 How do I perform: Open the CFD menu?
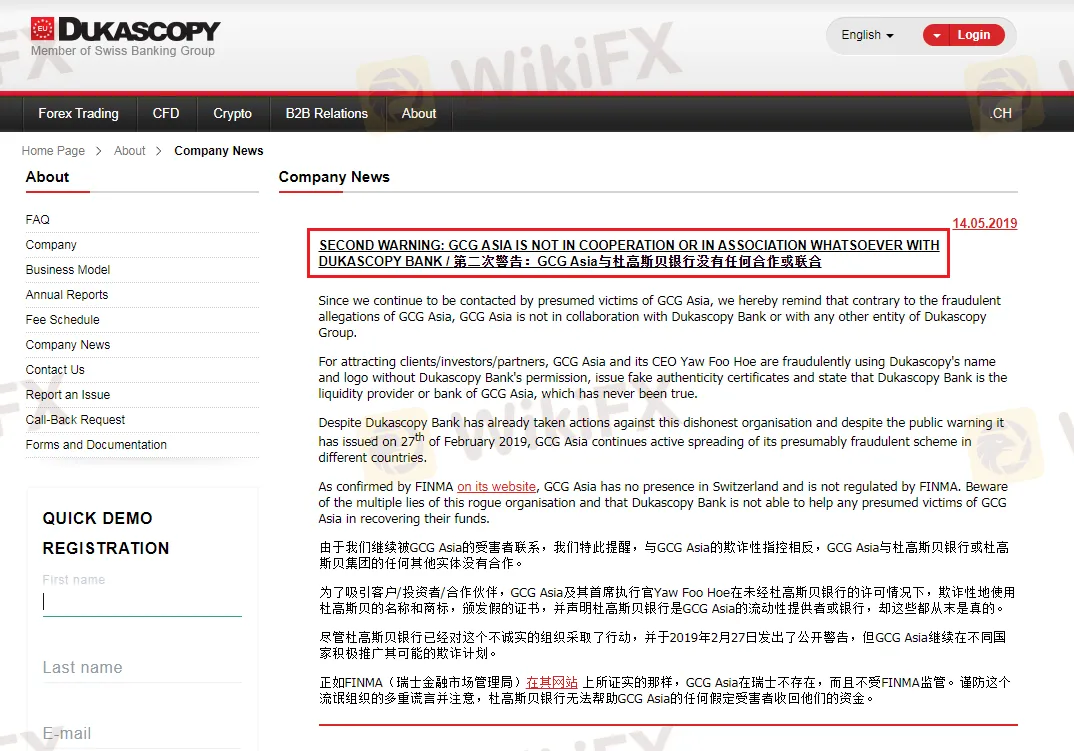click(166, 114)
